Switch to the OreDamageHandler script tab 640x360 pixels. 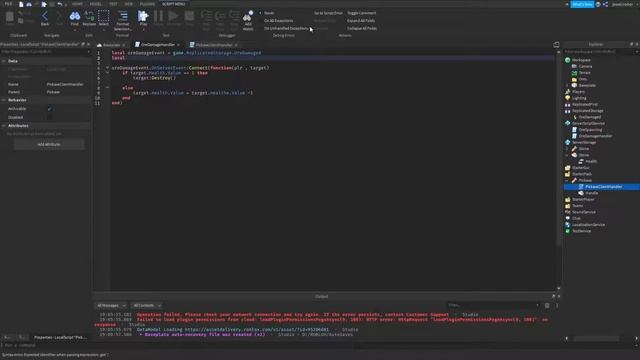point(158,44)
